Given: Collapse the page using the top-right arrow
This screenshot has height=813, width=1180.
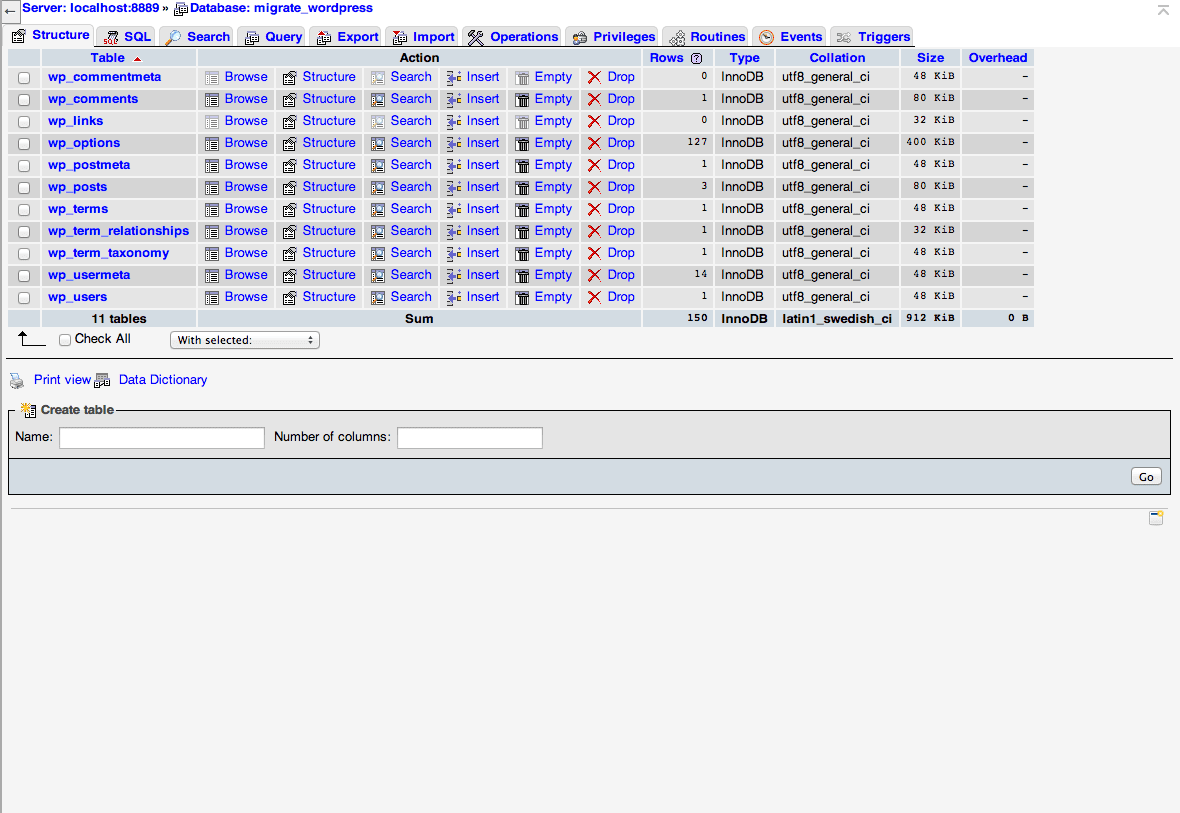Looking at the screenshot, I should pos(1163,10).
